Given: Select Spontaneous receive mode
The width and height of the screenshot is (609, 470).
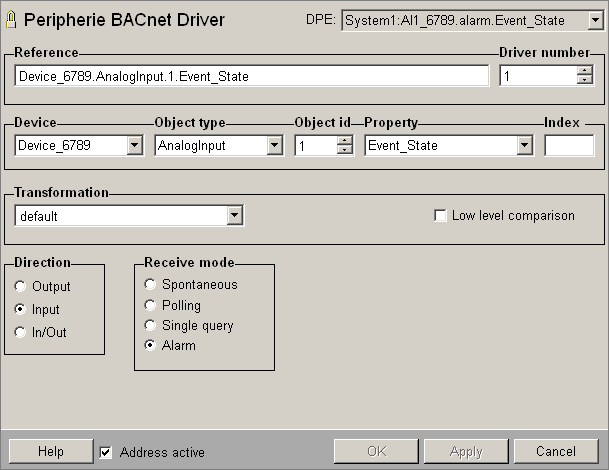Looking at the screenshot, I should 151,285.
